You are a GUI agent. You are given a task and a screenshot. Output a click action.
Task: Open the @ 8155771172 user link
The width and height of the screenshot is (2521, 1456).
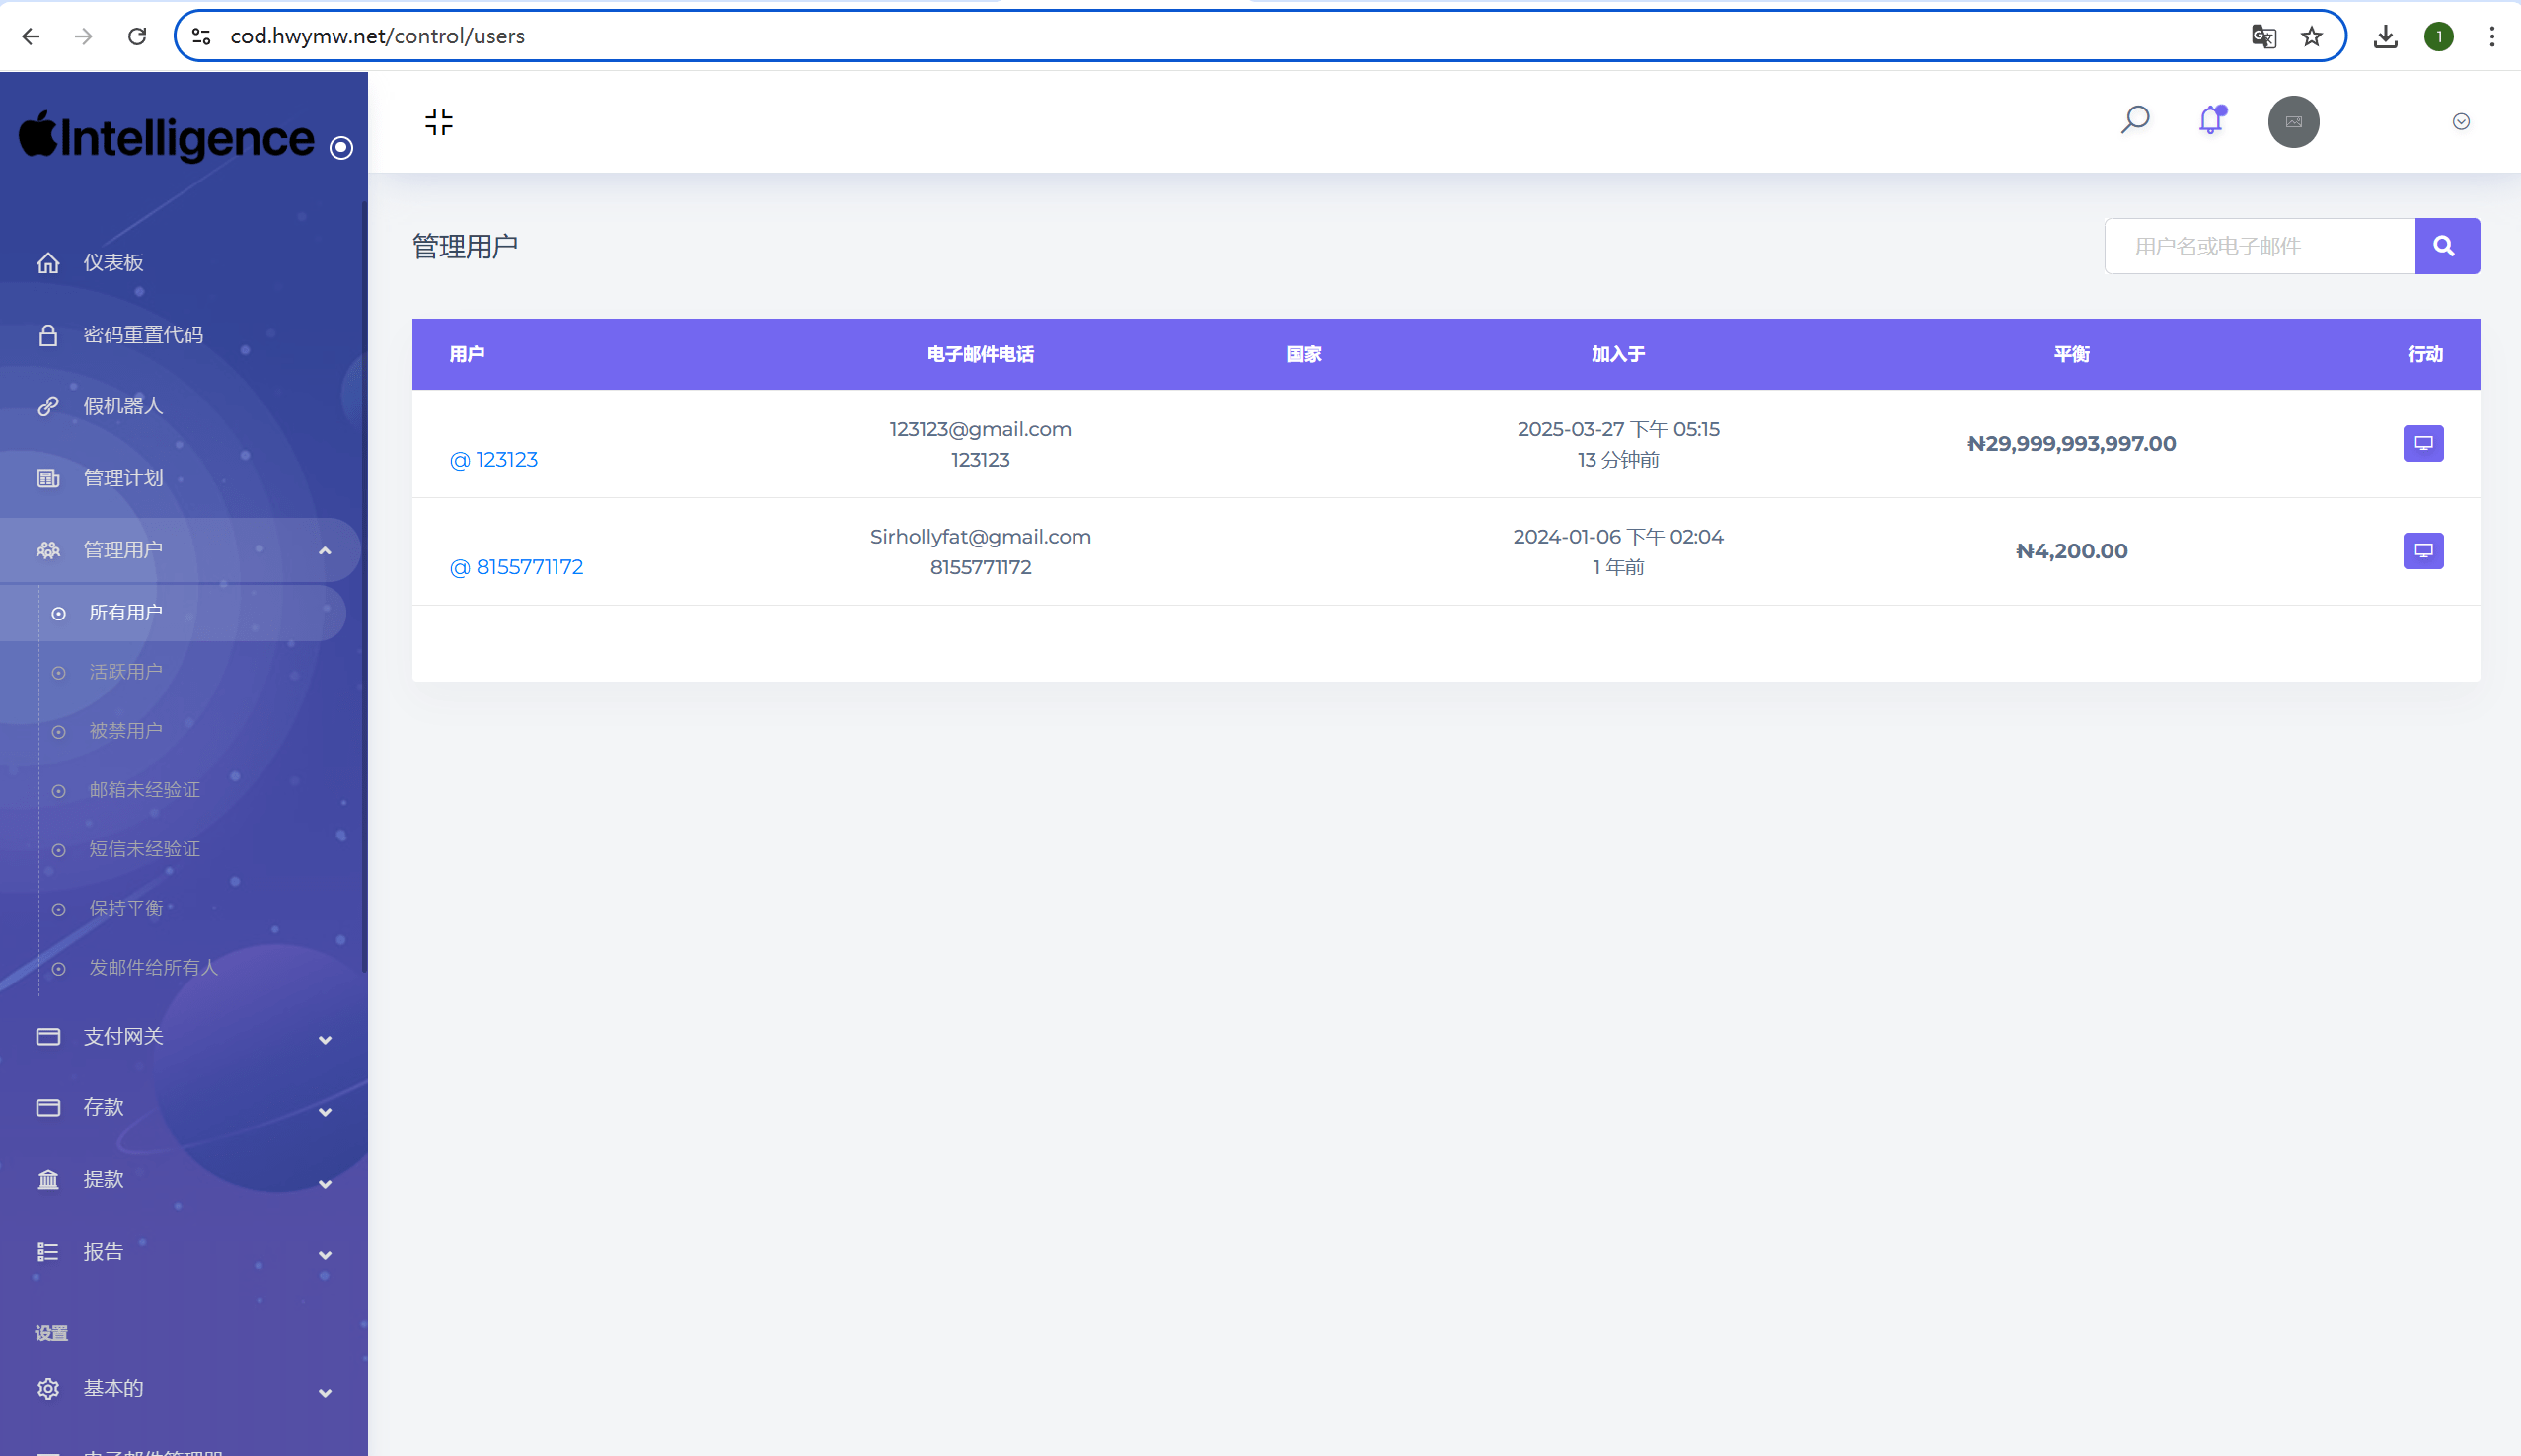[x=516, y=568]
